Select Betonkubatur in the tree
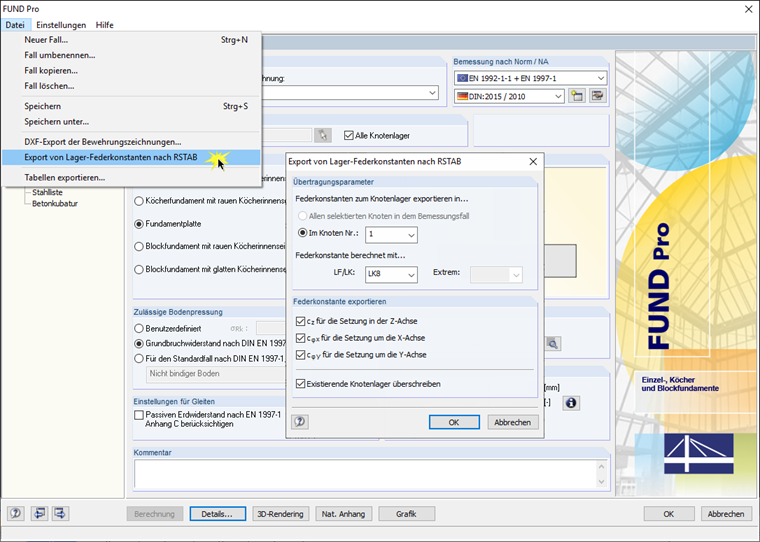This screenshot has width=760, height=542. tap(55, 204)
